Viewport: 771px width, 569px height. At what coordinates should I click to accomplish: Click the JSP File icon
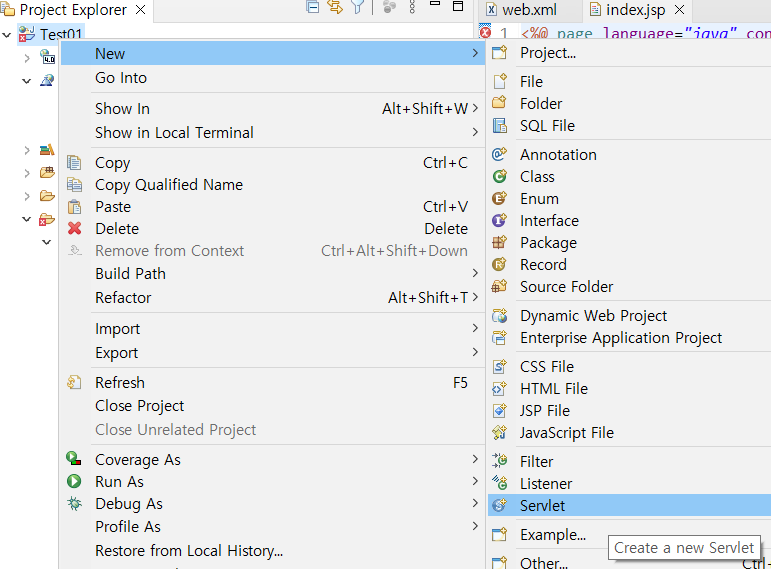(x=500, y=410)
